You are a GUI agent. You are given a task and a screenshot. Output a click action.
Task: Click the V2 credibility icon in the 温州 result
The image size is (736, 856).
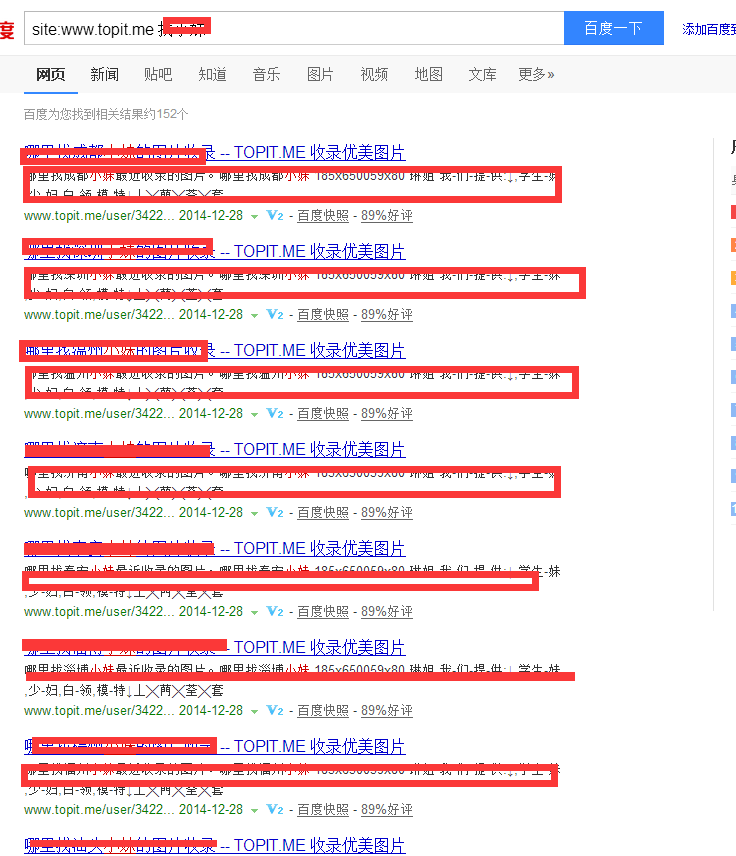pos(275,413)
